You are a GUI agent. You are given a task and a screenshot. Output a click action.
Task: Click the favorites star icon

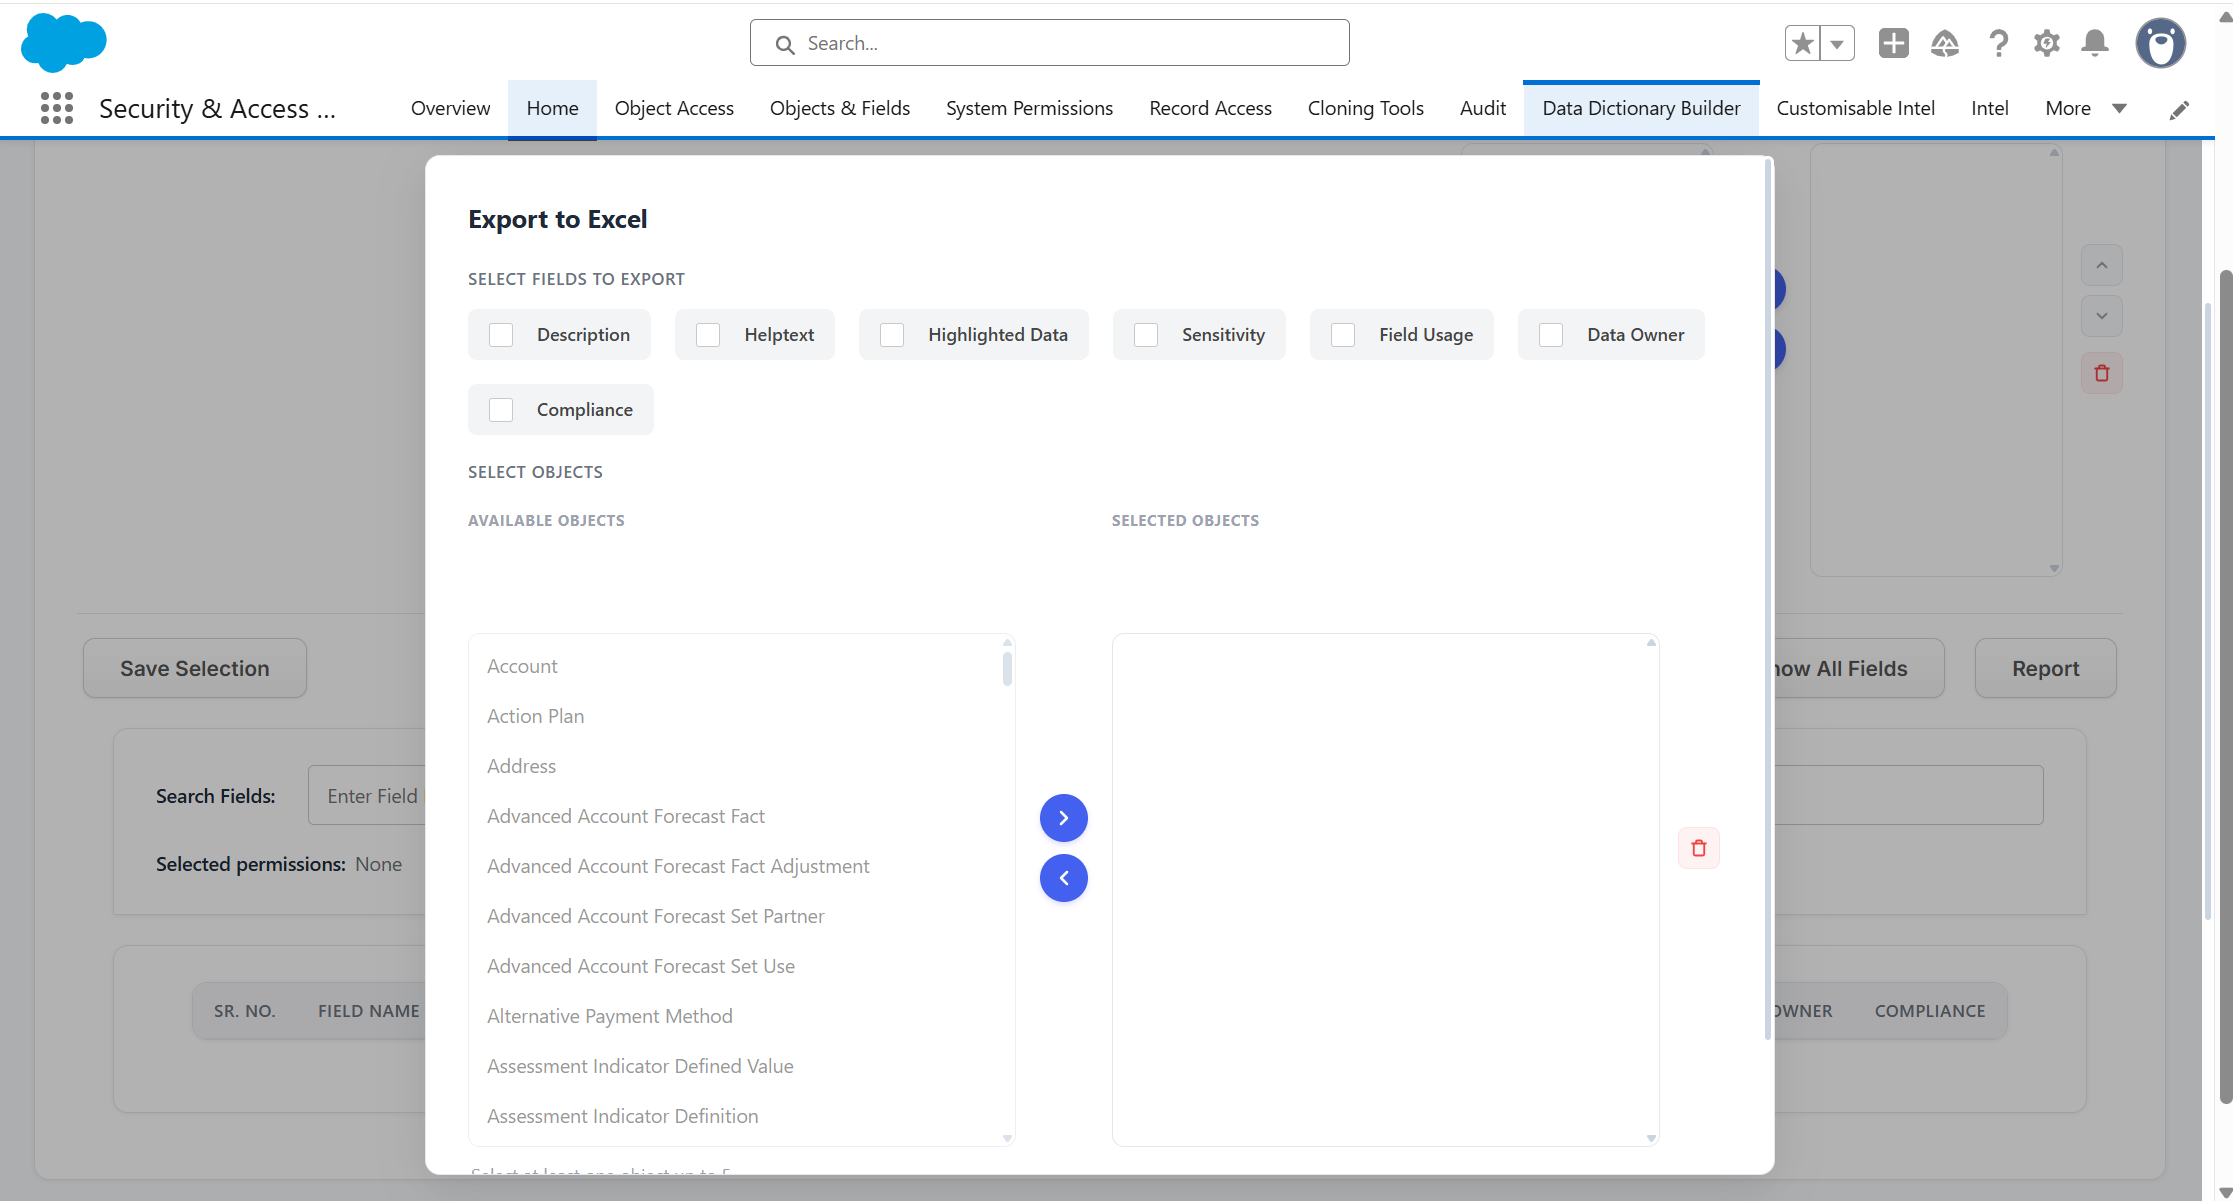pyautogui.click(x=1802, y=44)
